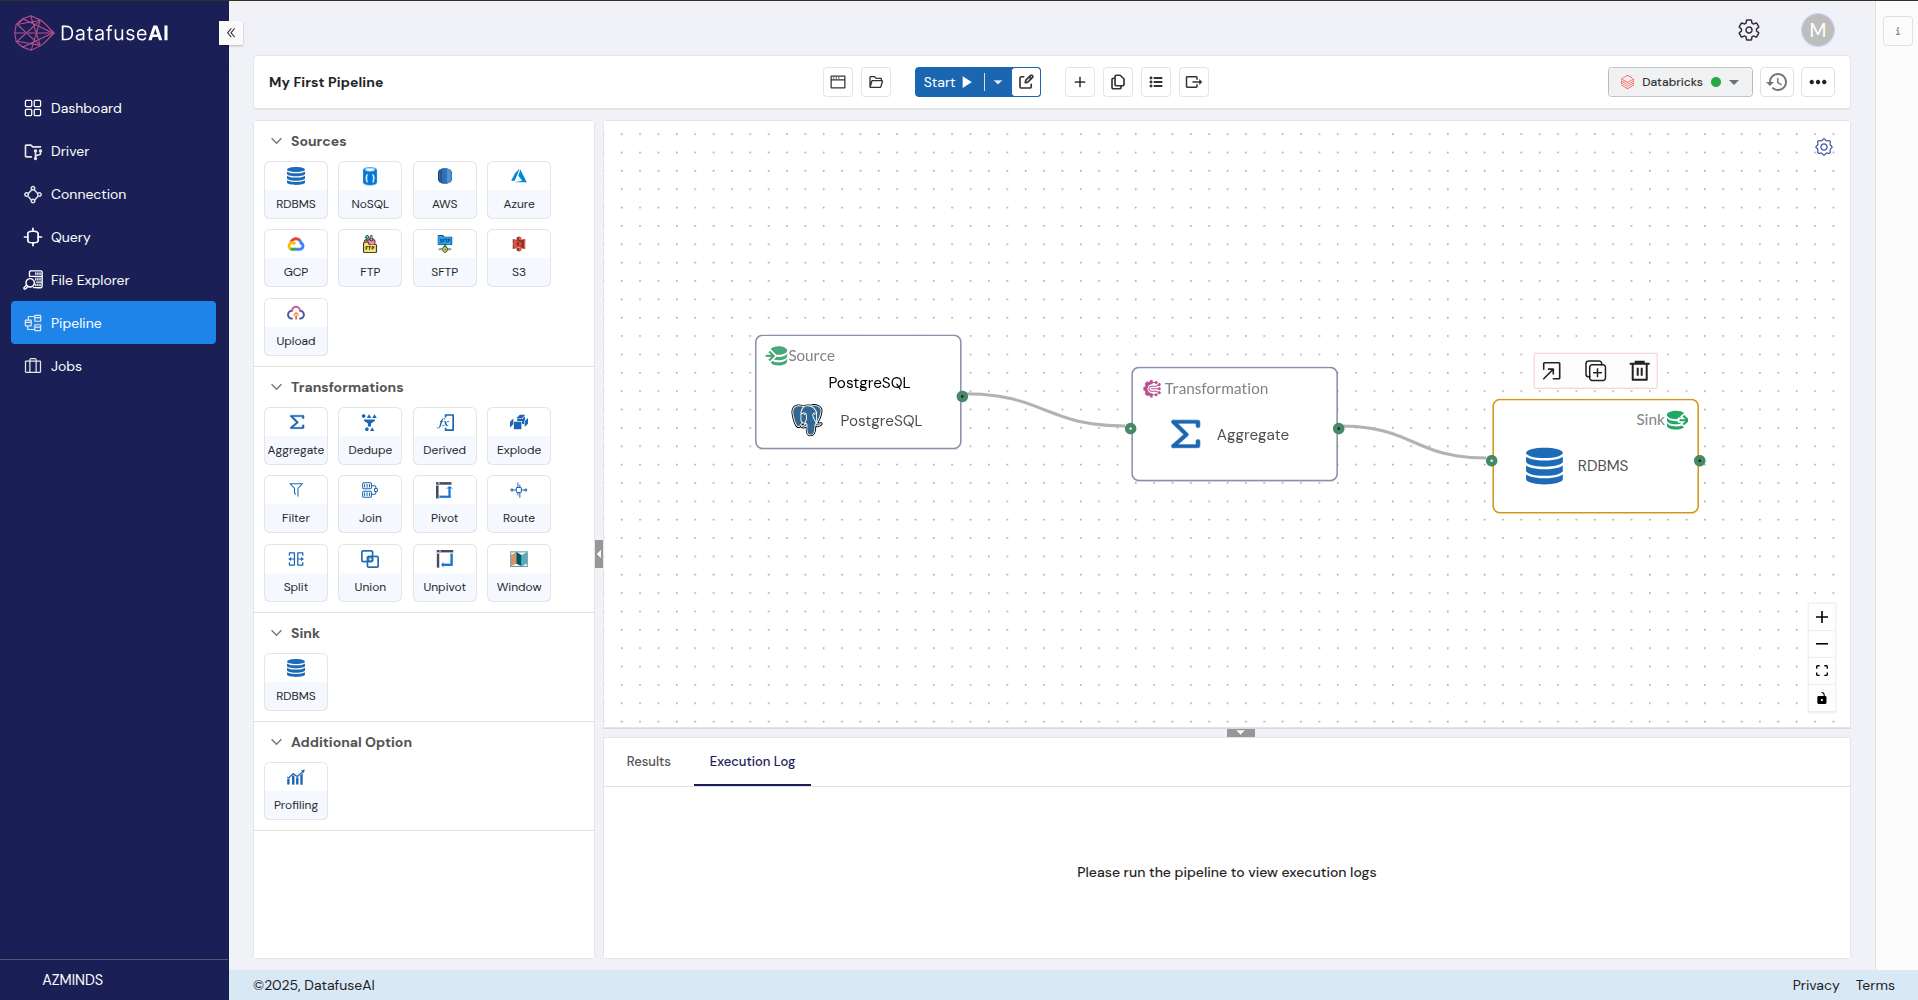The image size is (1918, 1000).
Task: Open the Jobs menu item
Action: coord(66,366)
